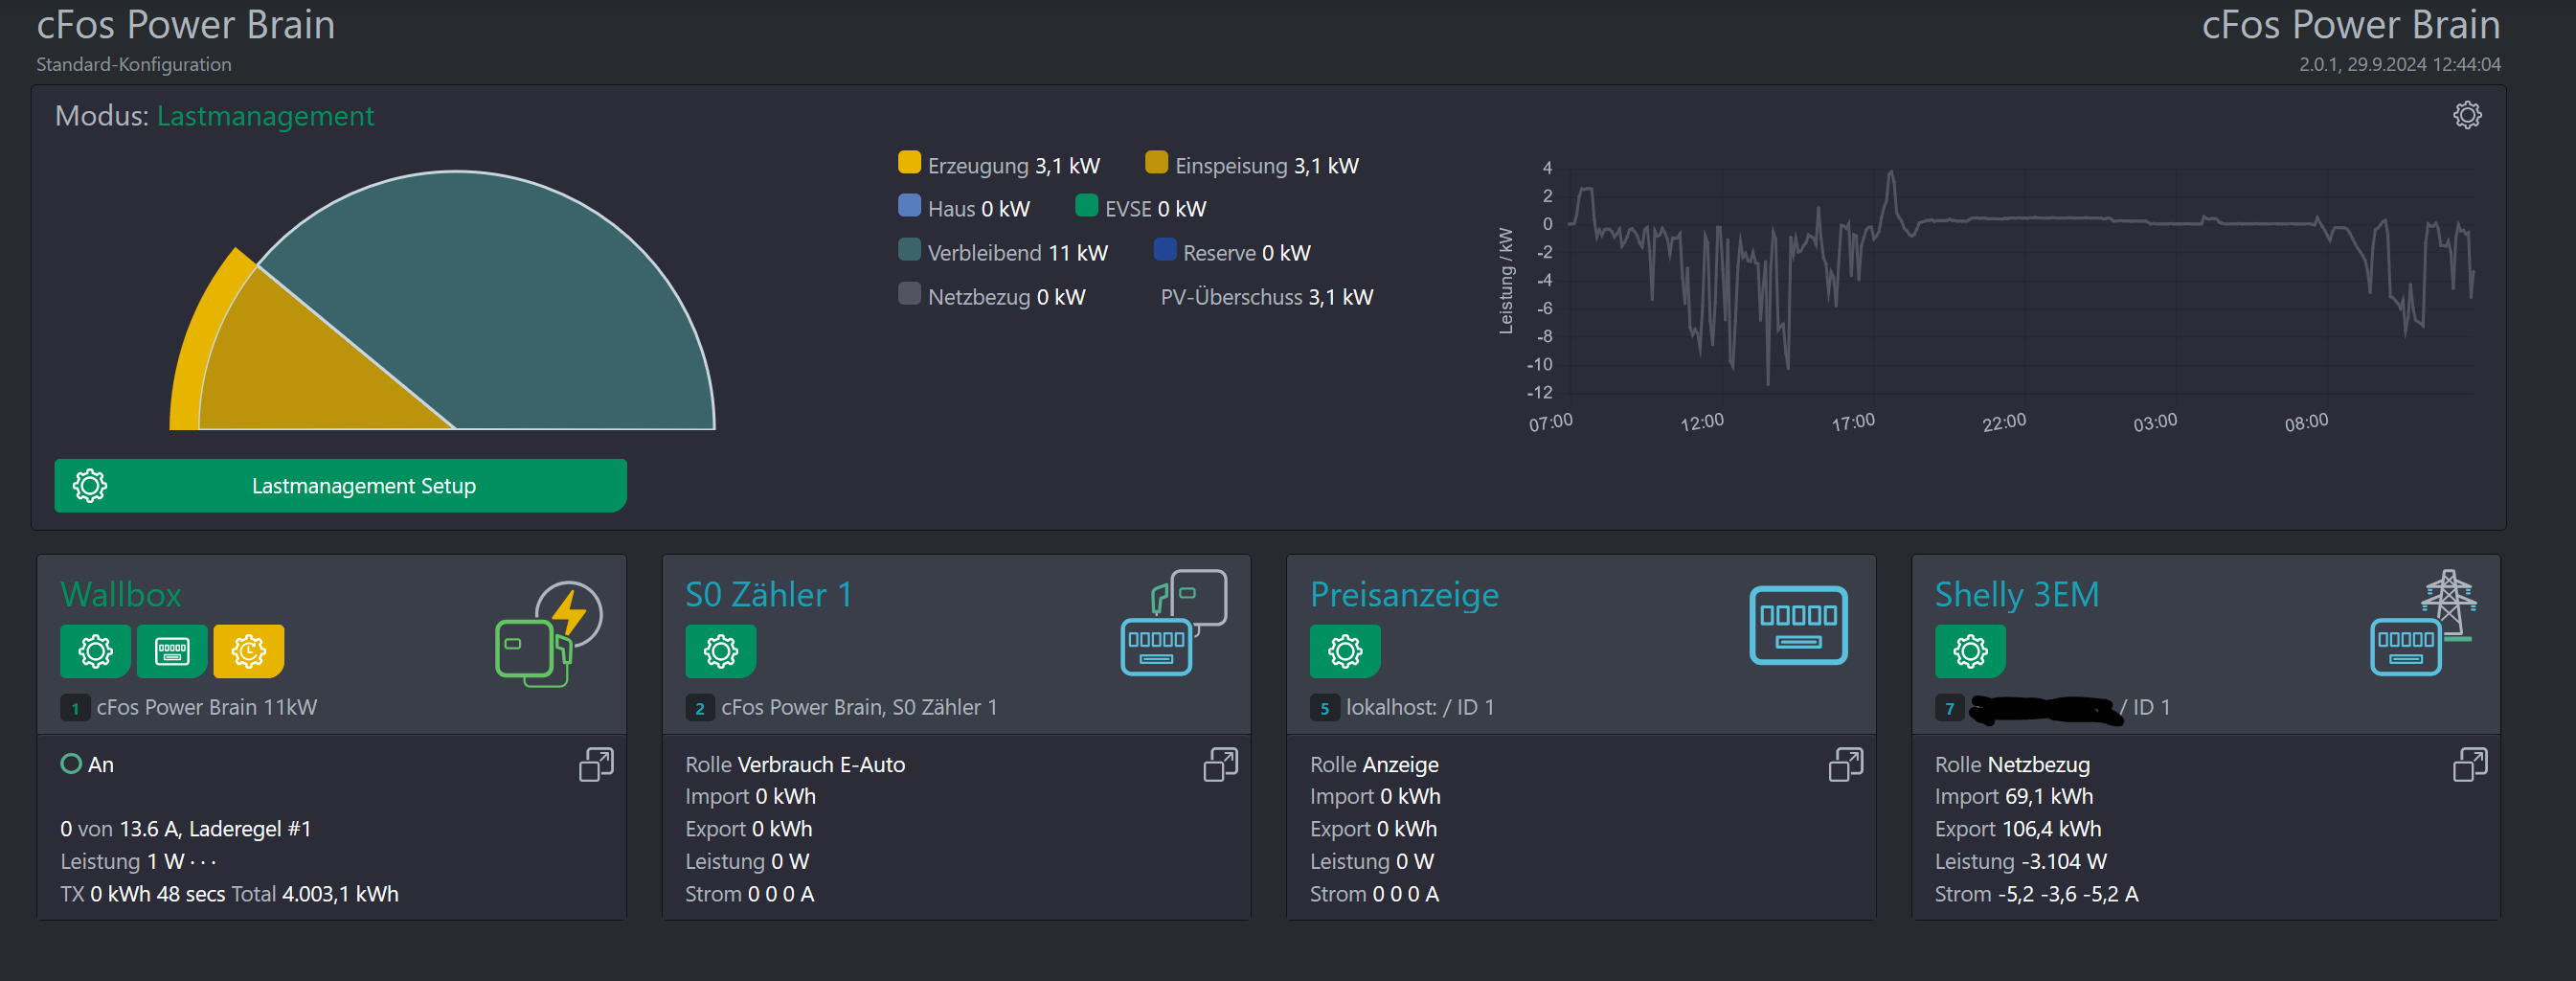Click the Shelly 3EM device number 7 badge
The width and height of the screenshot is (2576, 981).
[x=1950, y=708]
